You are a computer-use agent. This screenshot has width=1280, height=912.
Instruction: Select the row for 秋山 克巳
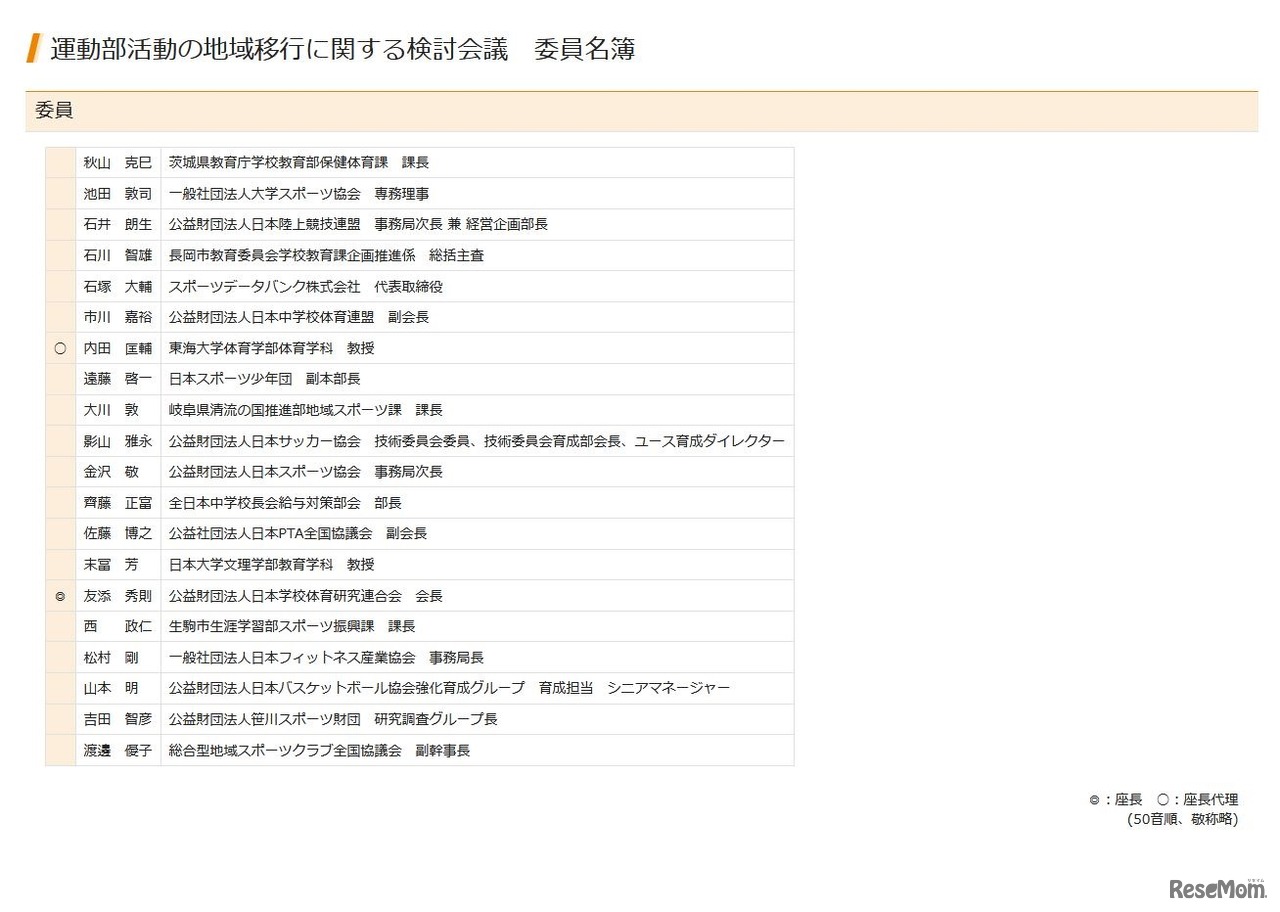(418, 162)
